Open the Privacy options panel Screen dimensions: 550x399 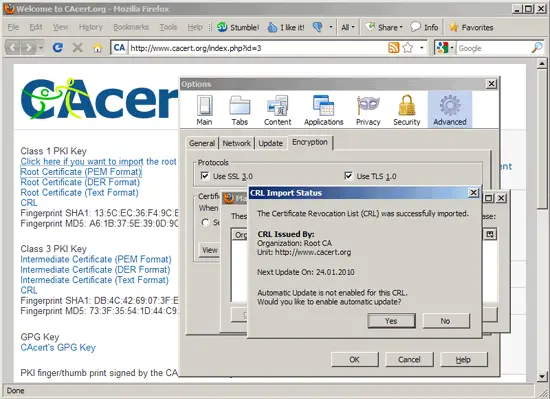tap(368, 110)
